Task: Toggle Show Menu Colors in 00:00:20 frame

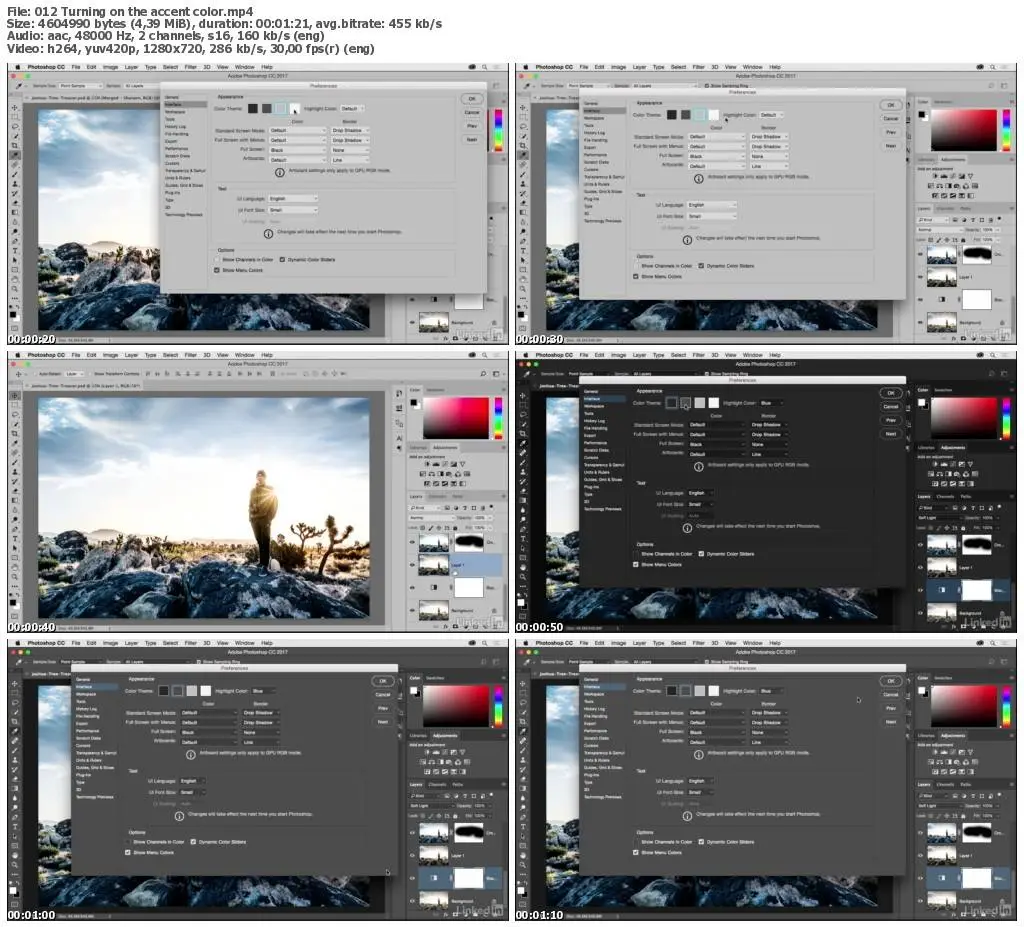Action: (217, 270)
